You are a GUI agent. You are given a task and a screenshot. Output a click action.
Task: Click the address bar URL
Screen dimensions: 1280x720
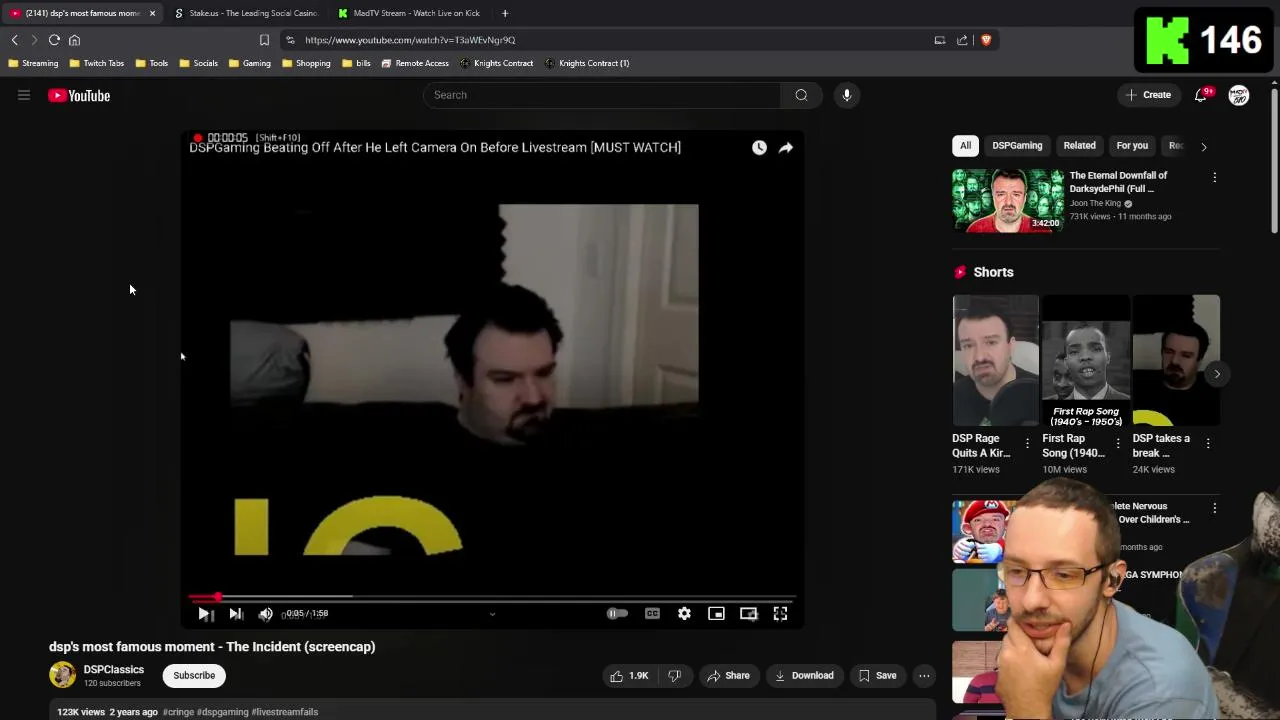[410, 40]
